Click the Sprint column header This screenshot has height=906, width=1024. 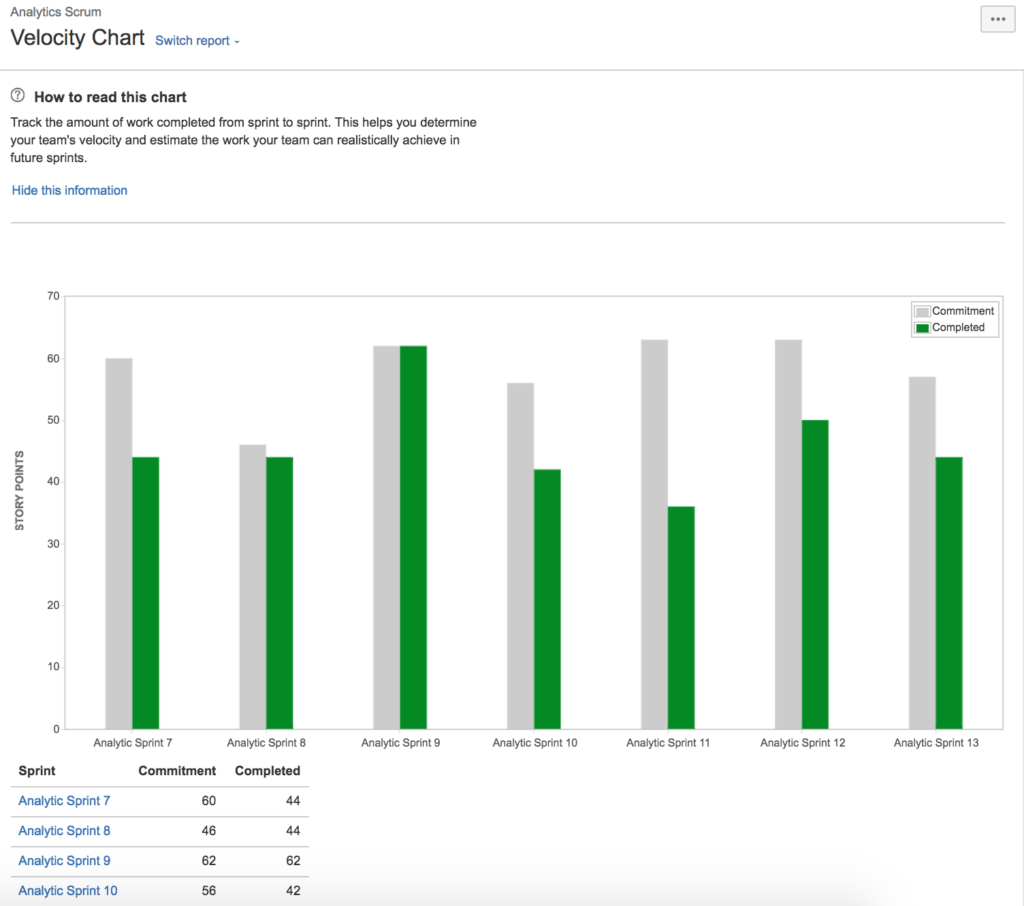point(36,770)
